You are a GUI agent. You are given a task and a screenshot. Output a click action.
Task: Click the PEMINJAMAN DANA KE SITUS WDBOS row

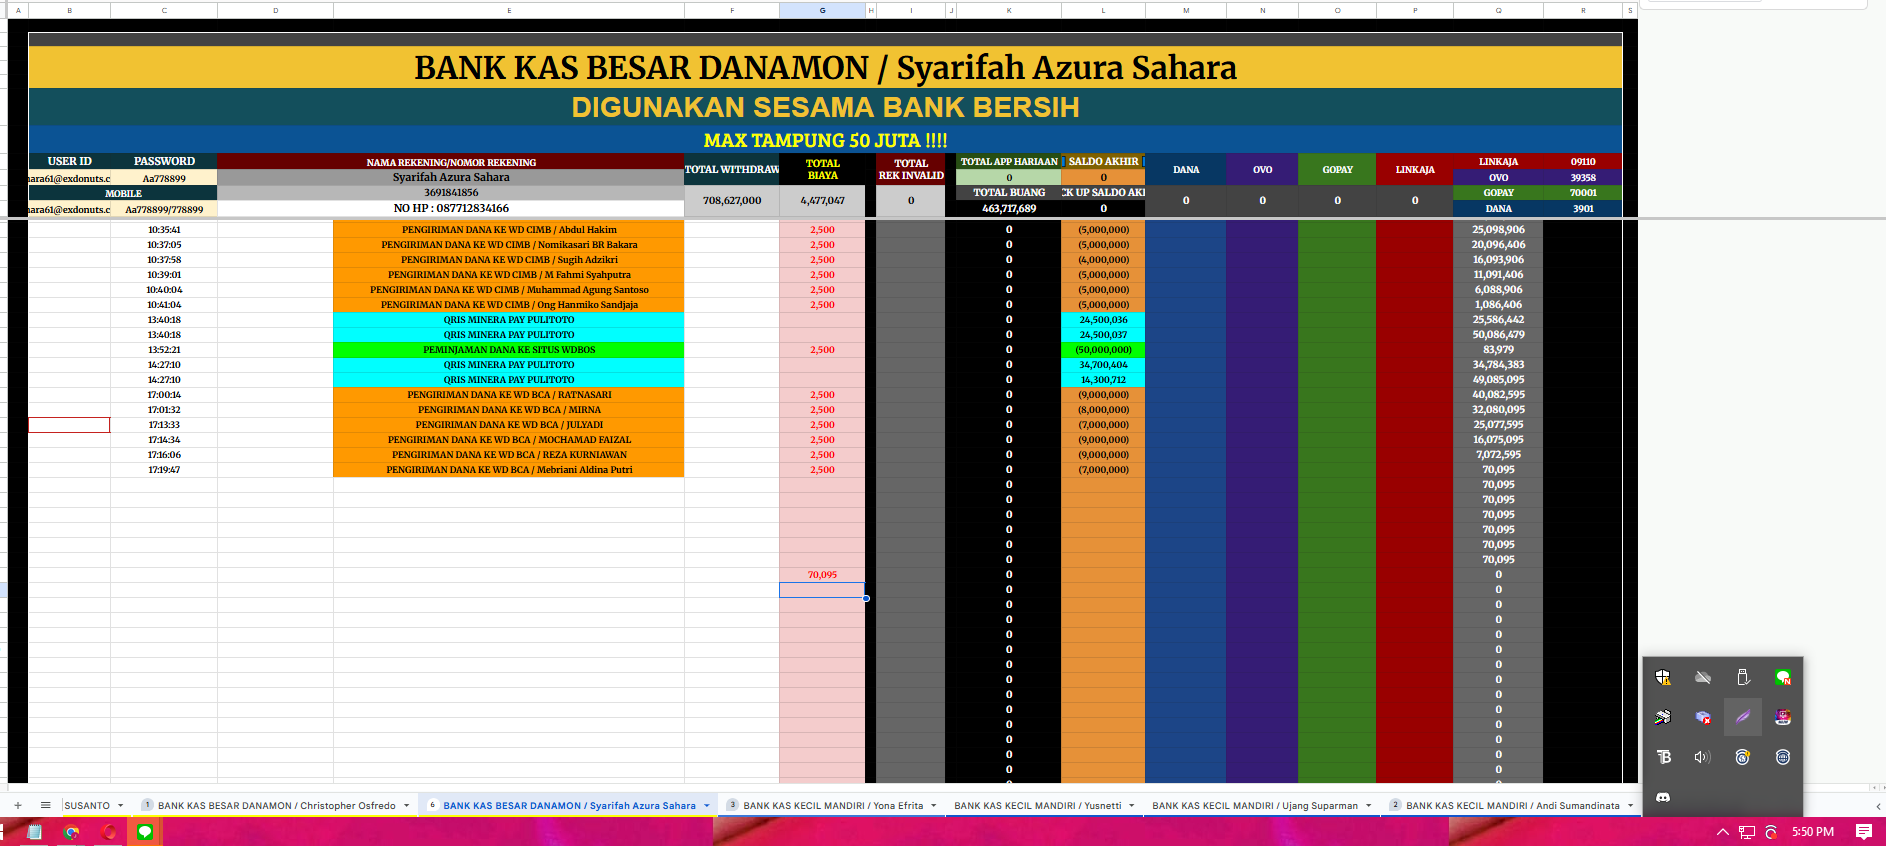click(509, 350)
